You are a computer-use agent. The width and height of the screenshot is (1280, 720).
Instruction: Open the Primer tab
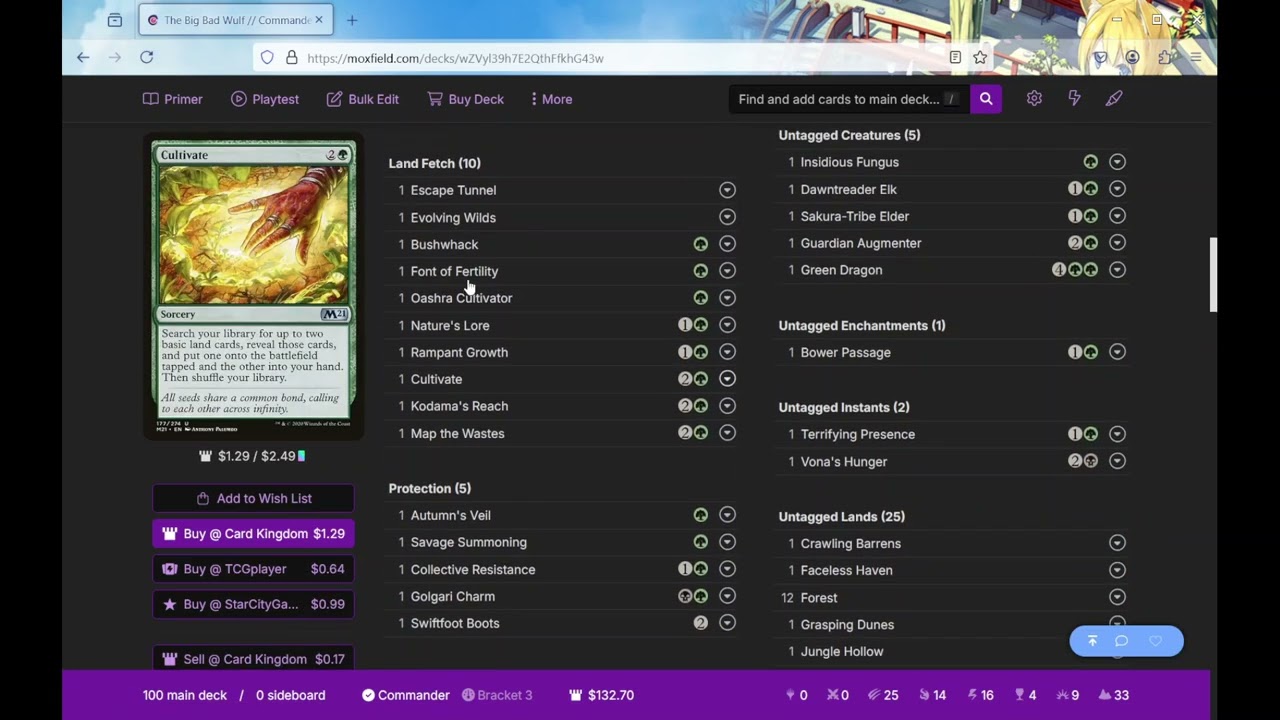173,99
